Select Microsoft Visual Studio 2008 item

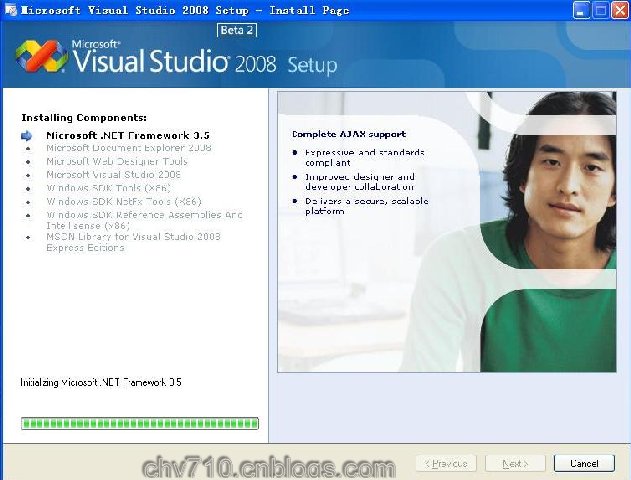(x=113, y=175)
